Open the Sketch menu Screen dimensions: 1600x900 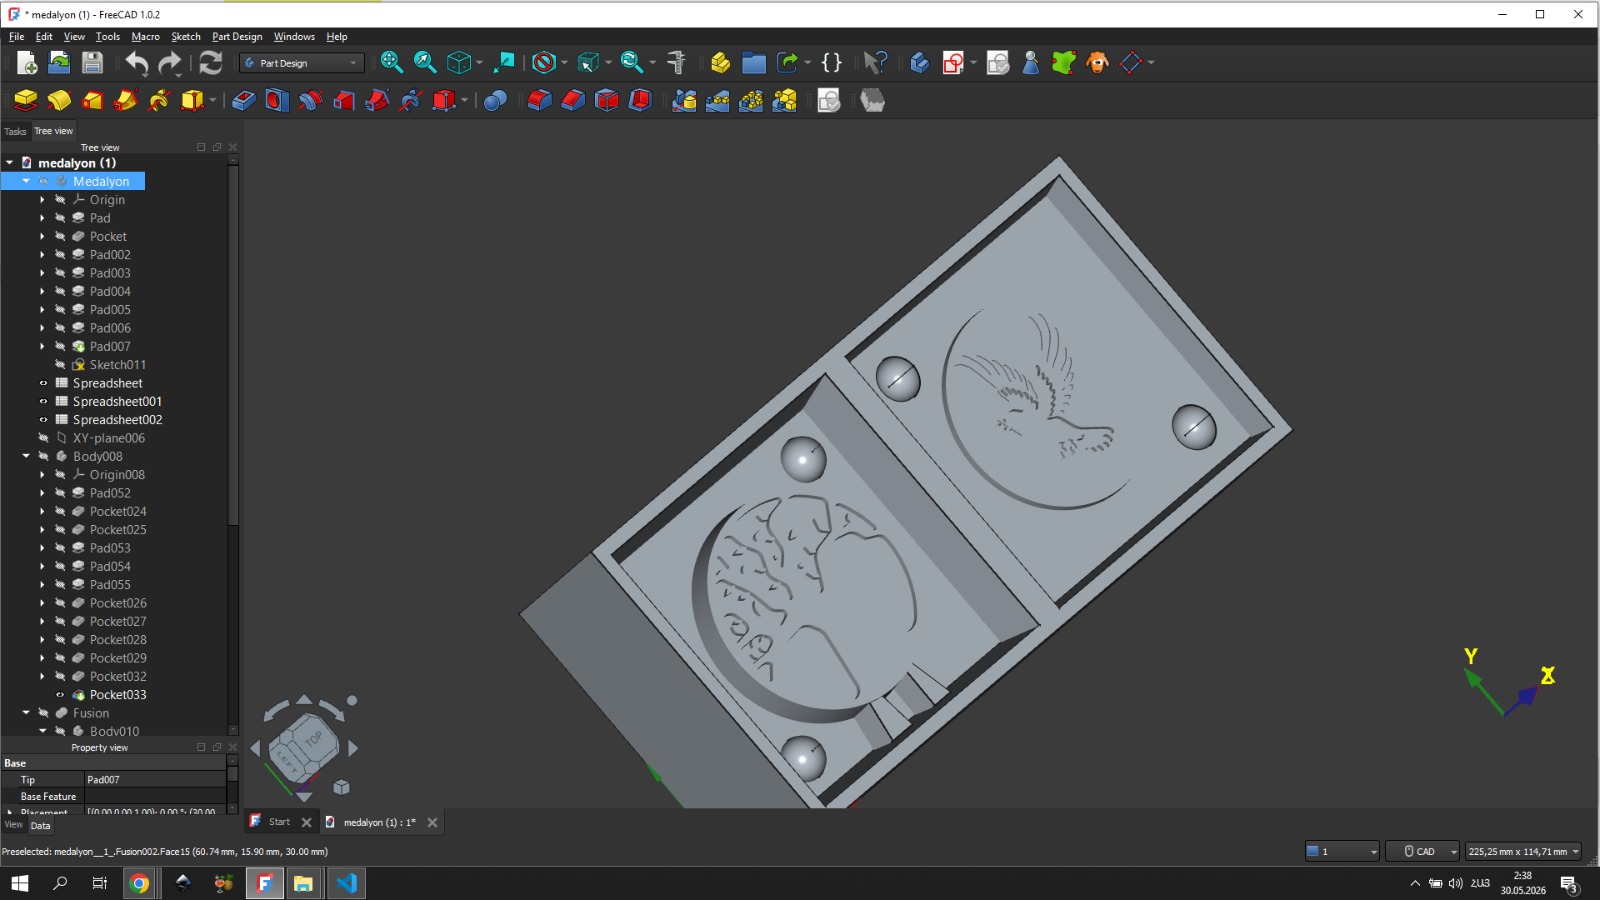pos(186,37)
